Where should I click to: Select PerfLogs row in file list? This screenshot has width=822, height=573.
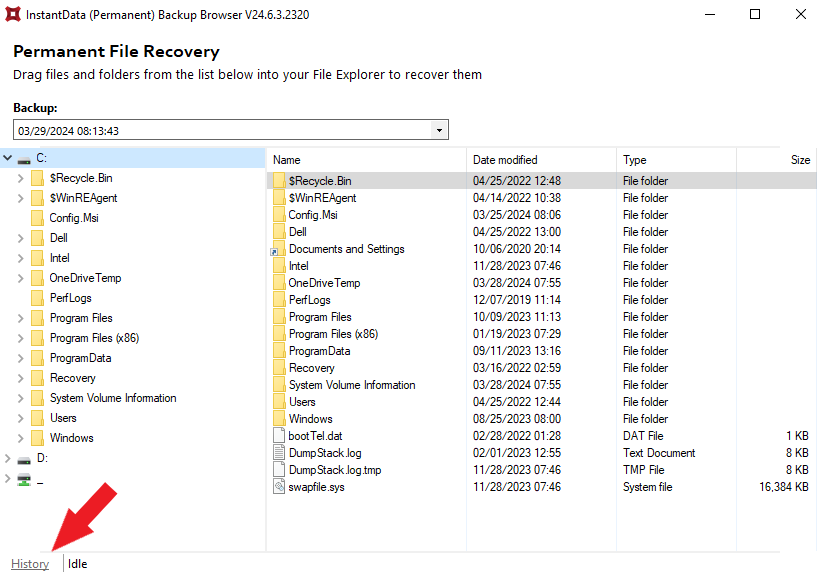(542, 299)
